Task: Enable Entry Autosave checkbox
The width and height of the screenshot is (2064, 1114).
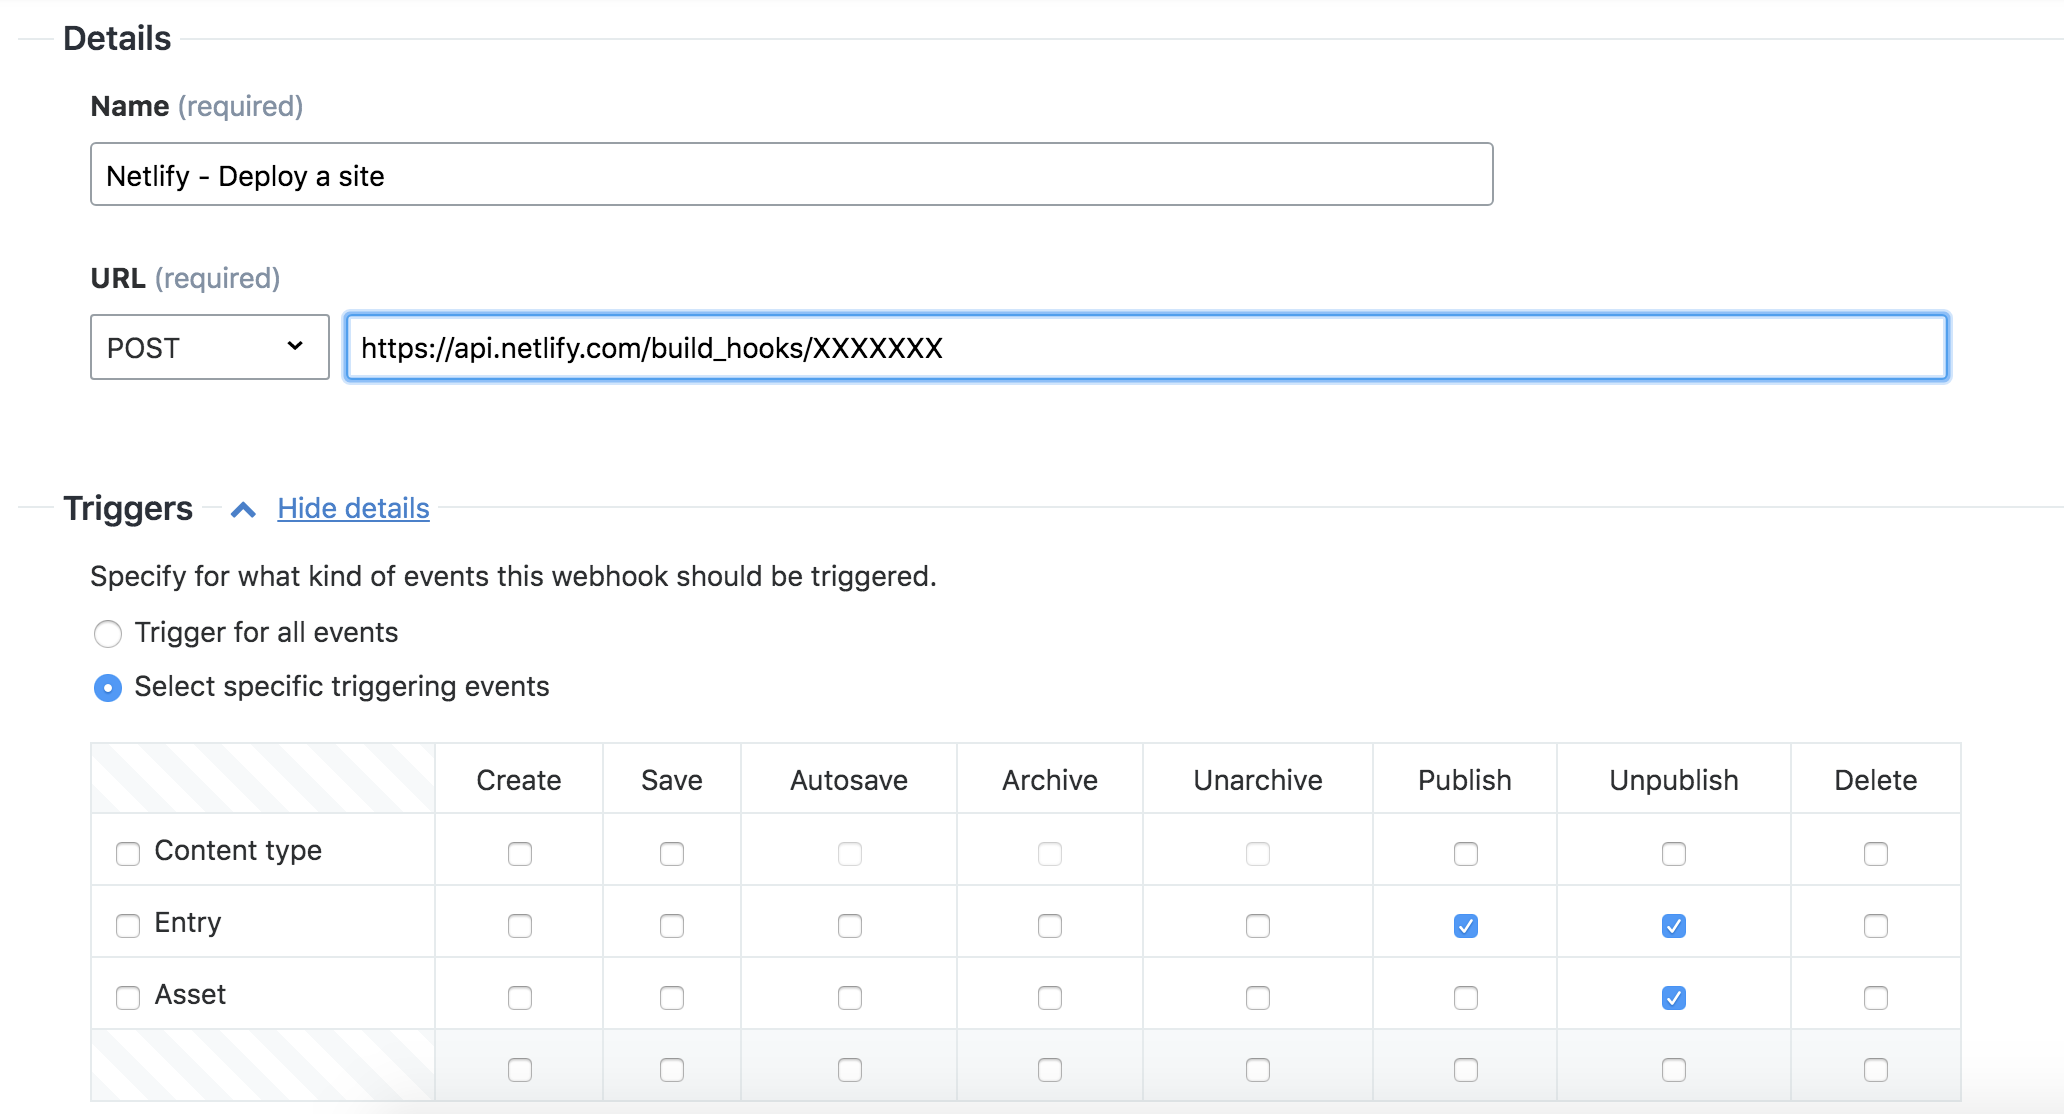Action: pyautogui.click(x=849, y=926)
